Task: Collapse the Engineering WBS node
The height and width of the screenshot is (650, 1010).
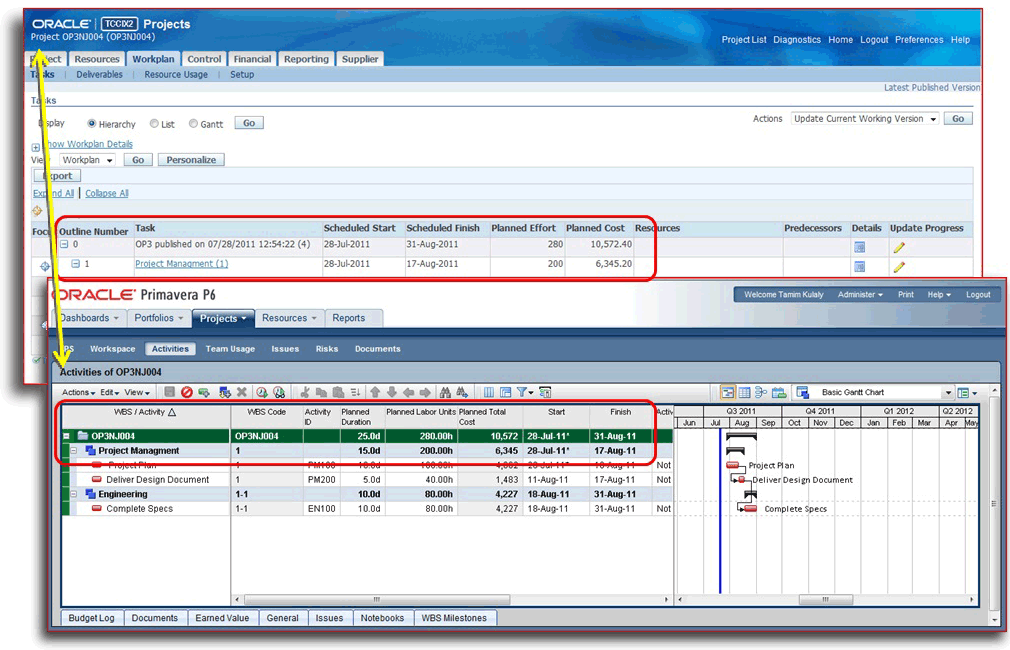Action: (74, 494)
